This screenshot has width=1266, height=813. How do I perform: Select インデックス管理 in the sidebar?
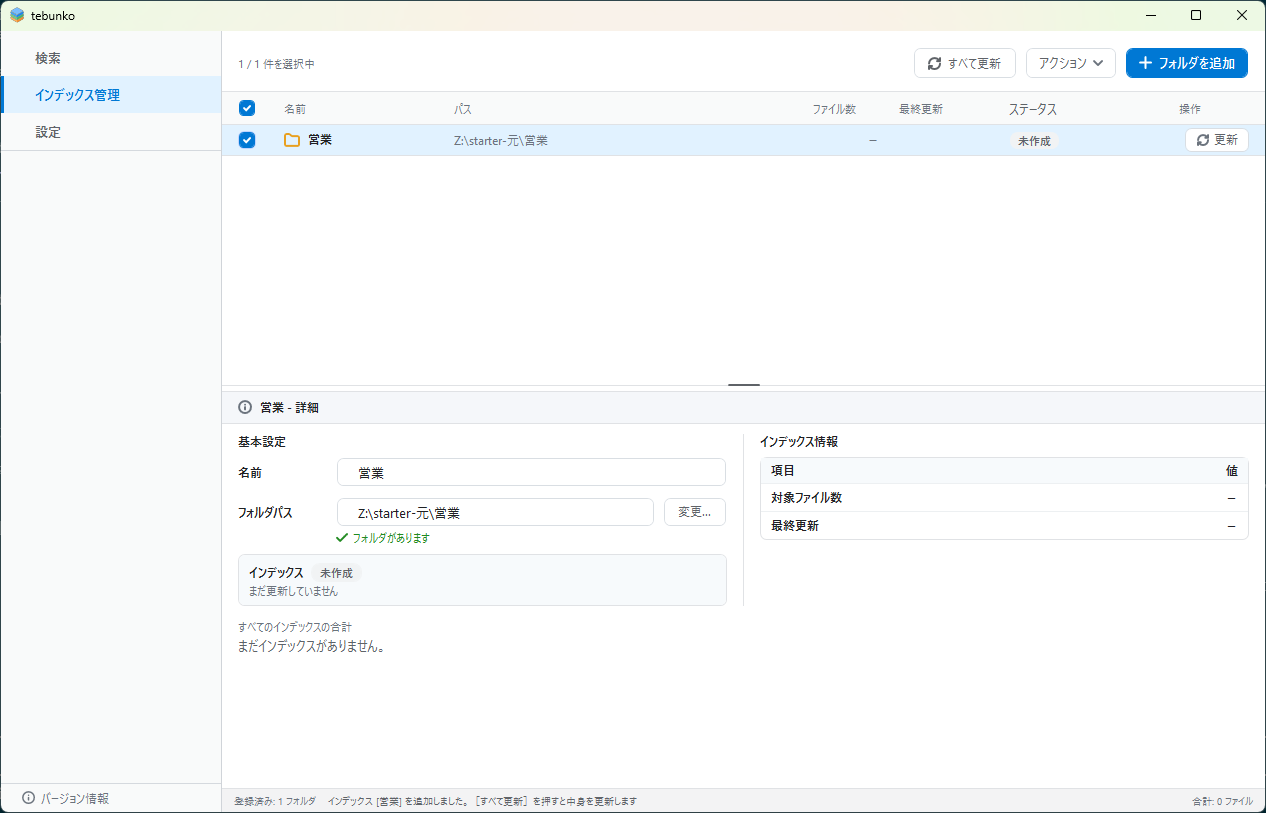111,95
